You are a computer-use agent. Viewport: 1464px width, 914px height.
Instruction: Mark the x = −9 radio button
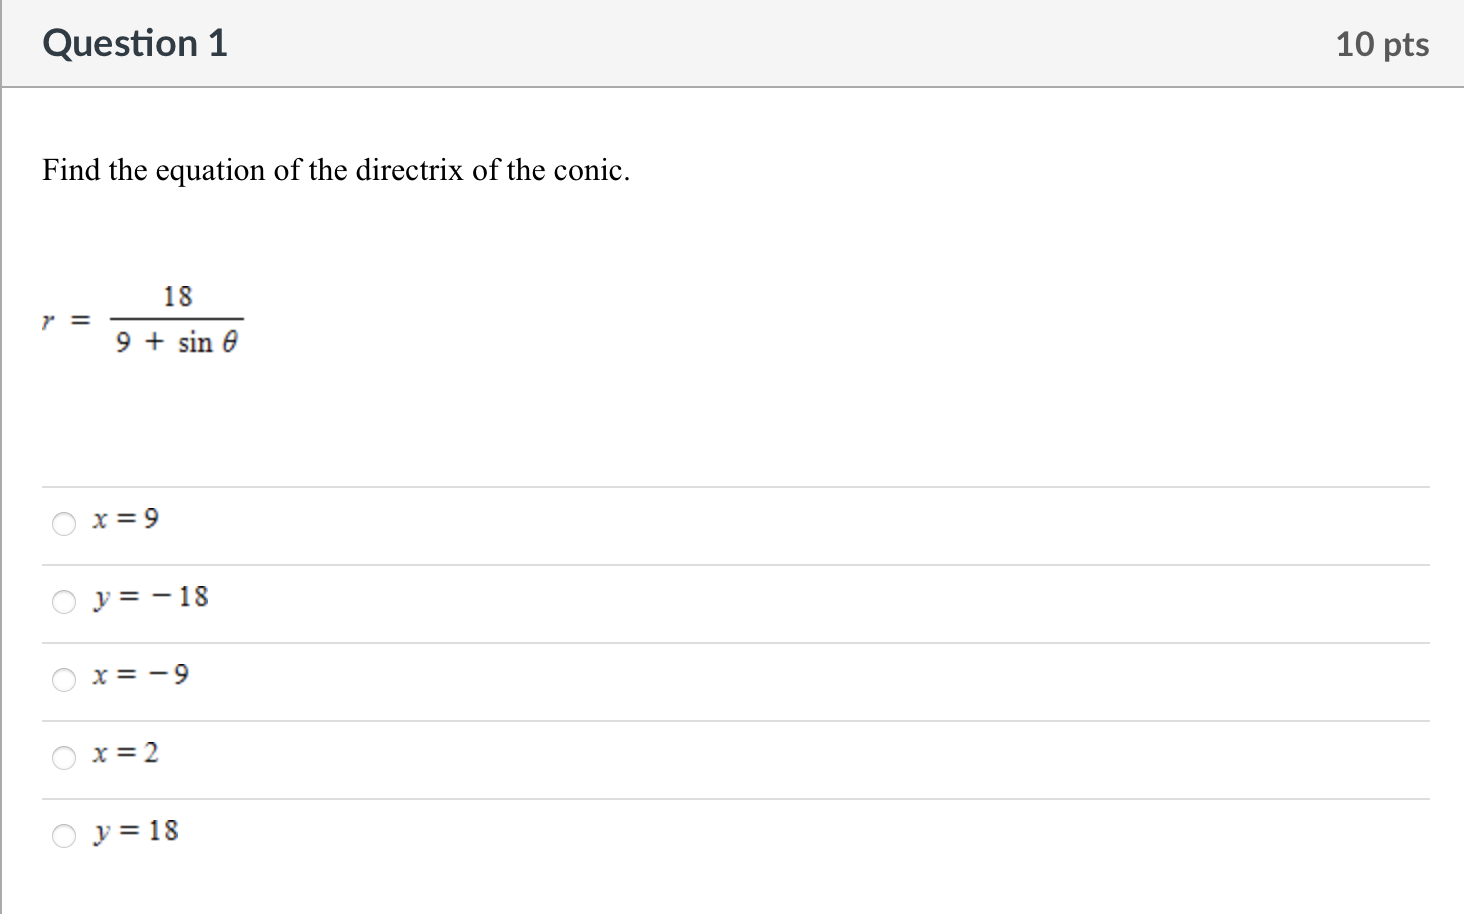(x=64, y=680)
